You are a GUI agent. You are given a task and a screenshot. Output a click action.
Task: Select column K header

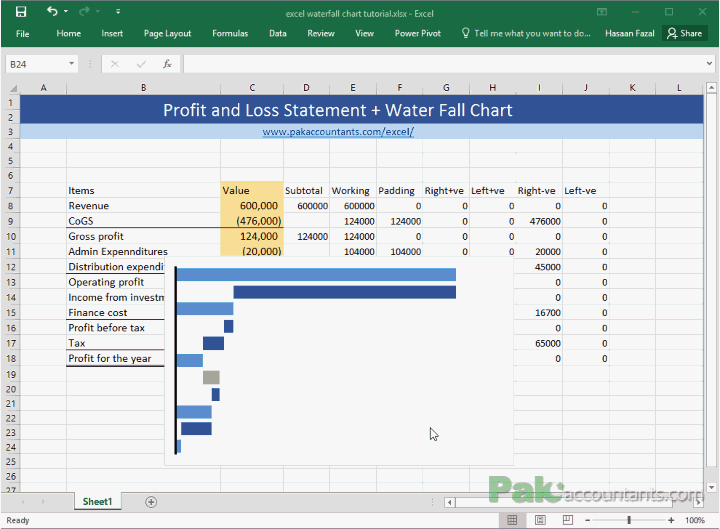(632, 88)
